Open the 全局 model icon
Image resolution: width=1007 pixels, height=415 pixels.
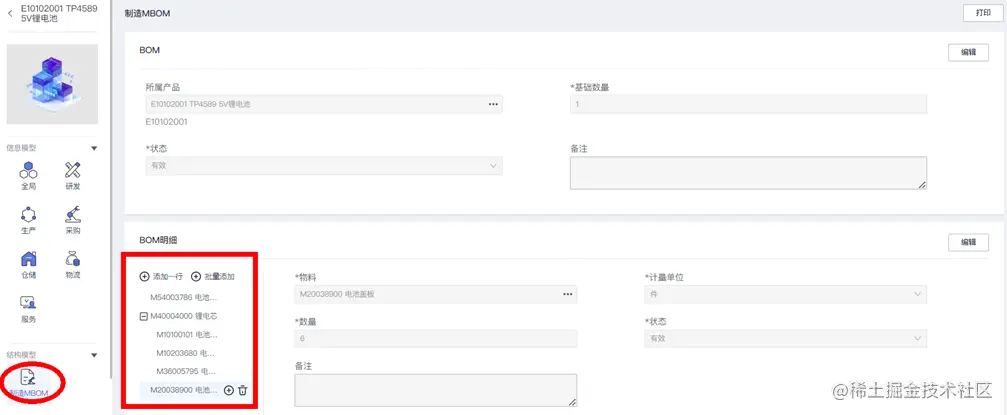coord(28,175)
